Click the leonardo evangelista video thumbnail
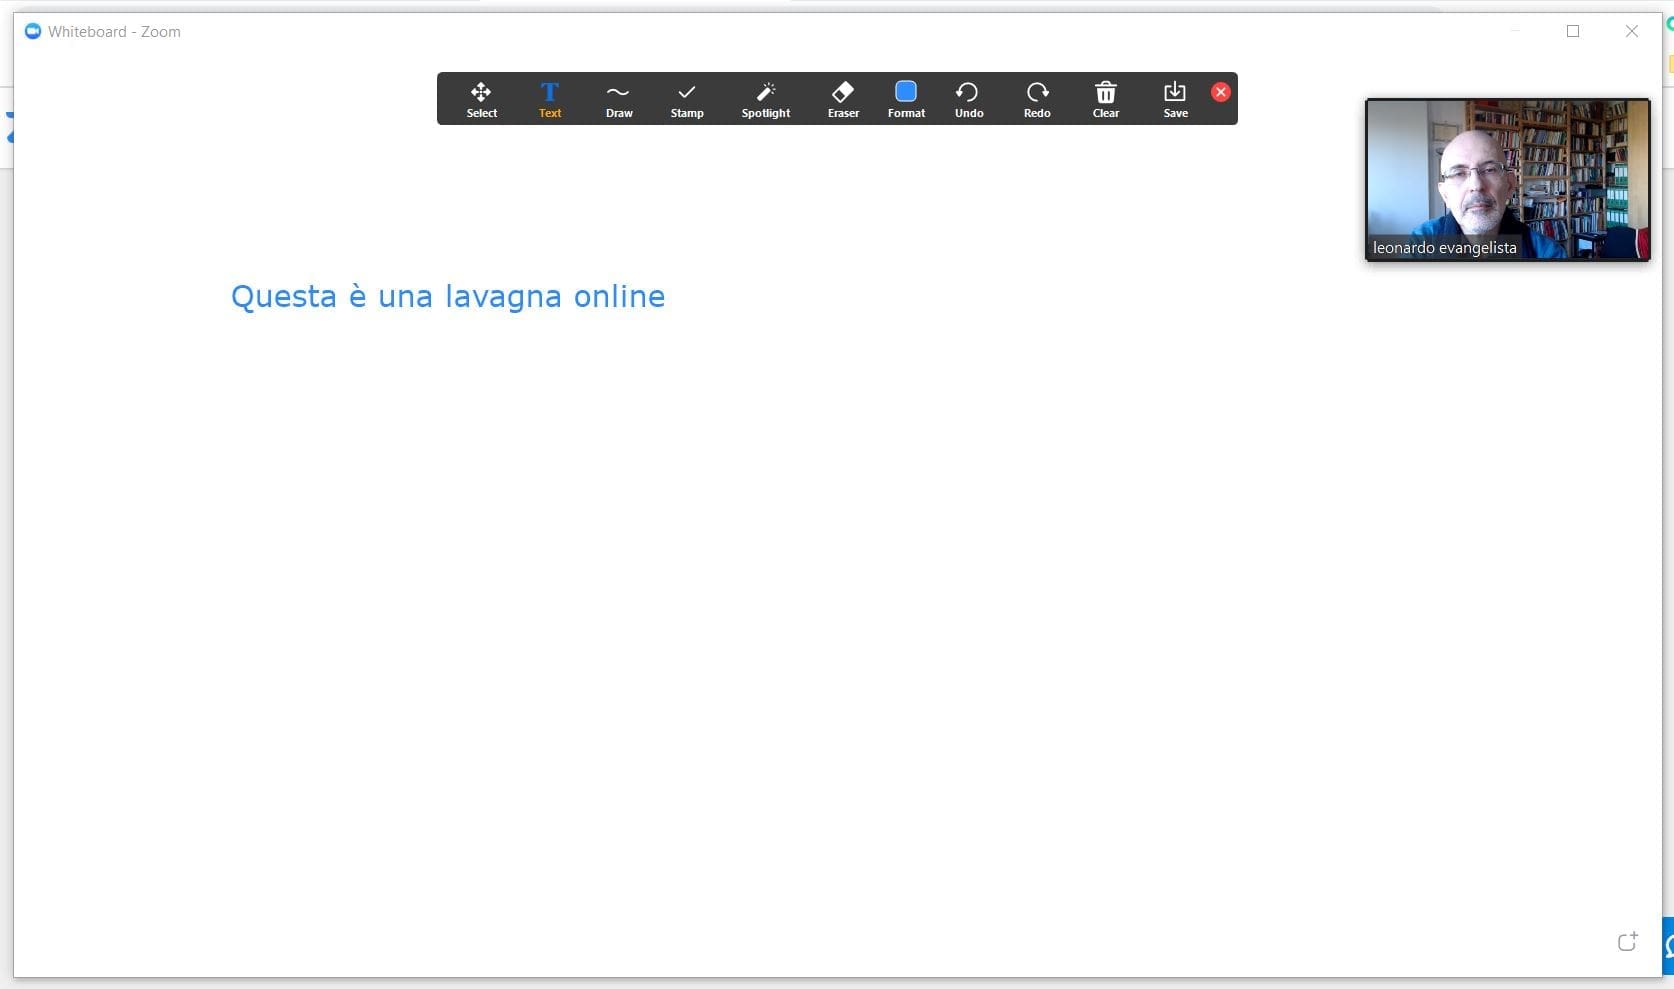Viewport: 1674px width, 989px height. [1508, 180]
